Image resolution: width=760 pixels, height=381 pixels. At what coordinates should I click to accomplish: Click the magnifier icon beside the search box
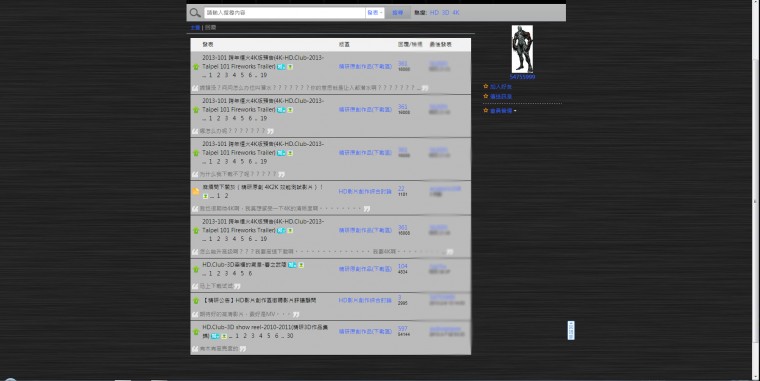point(195,13)
